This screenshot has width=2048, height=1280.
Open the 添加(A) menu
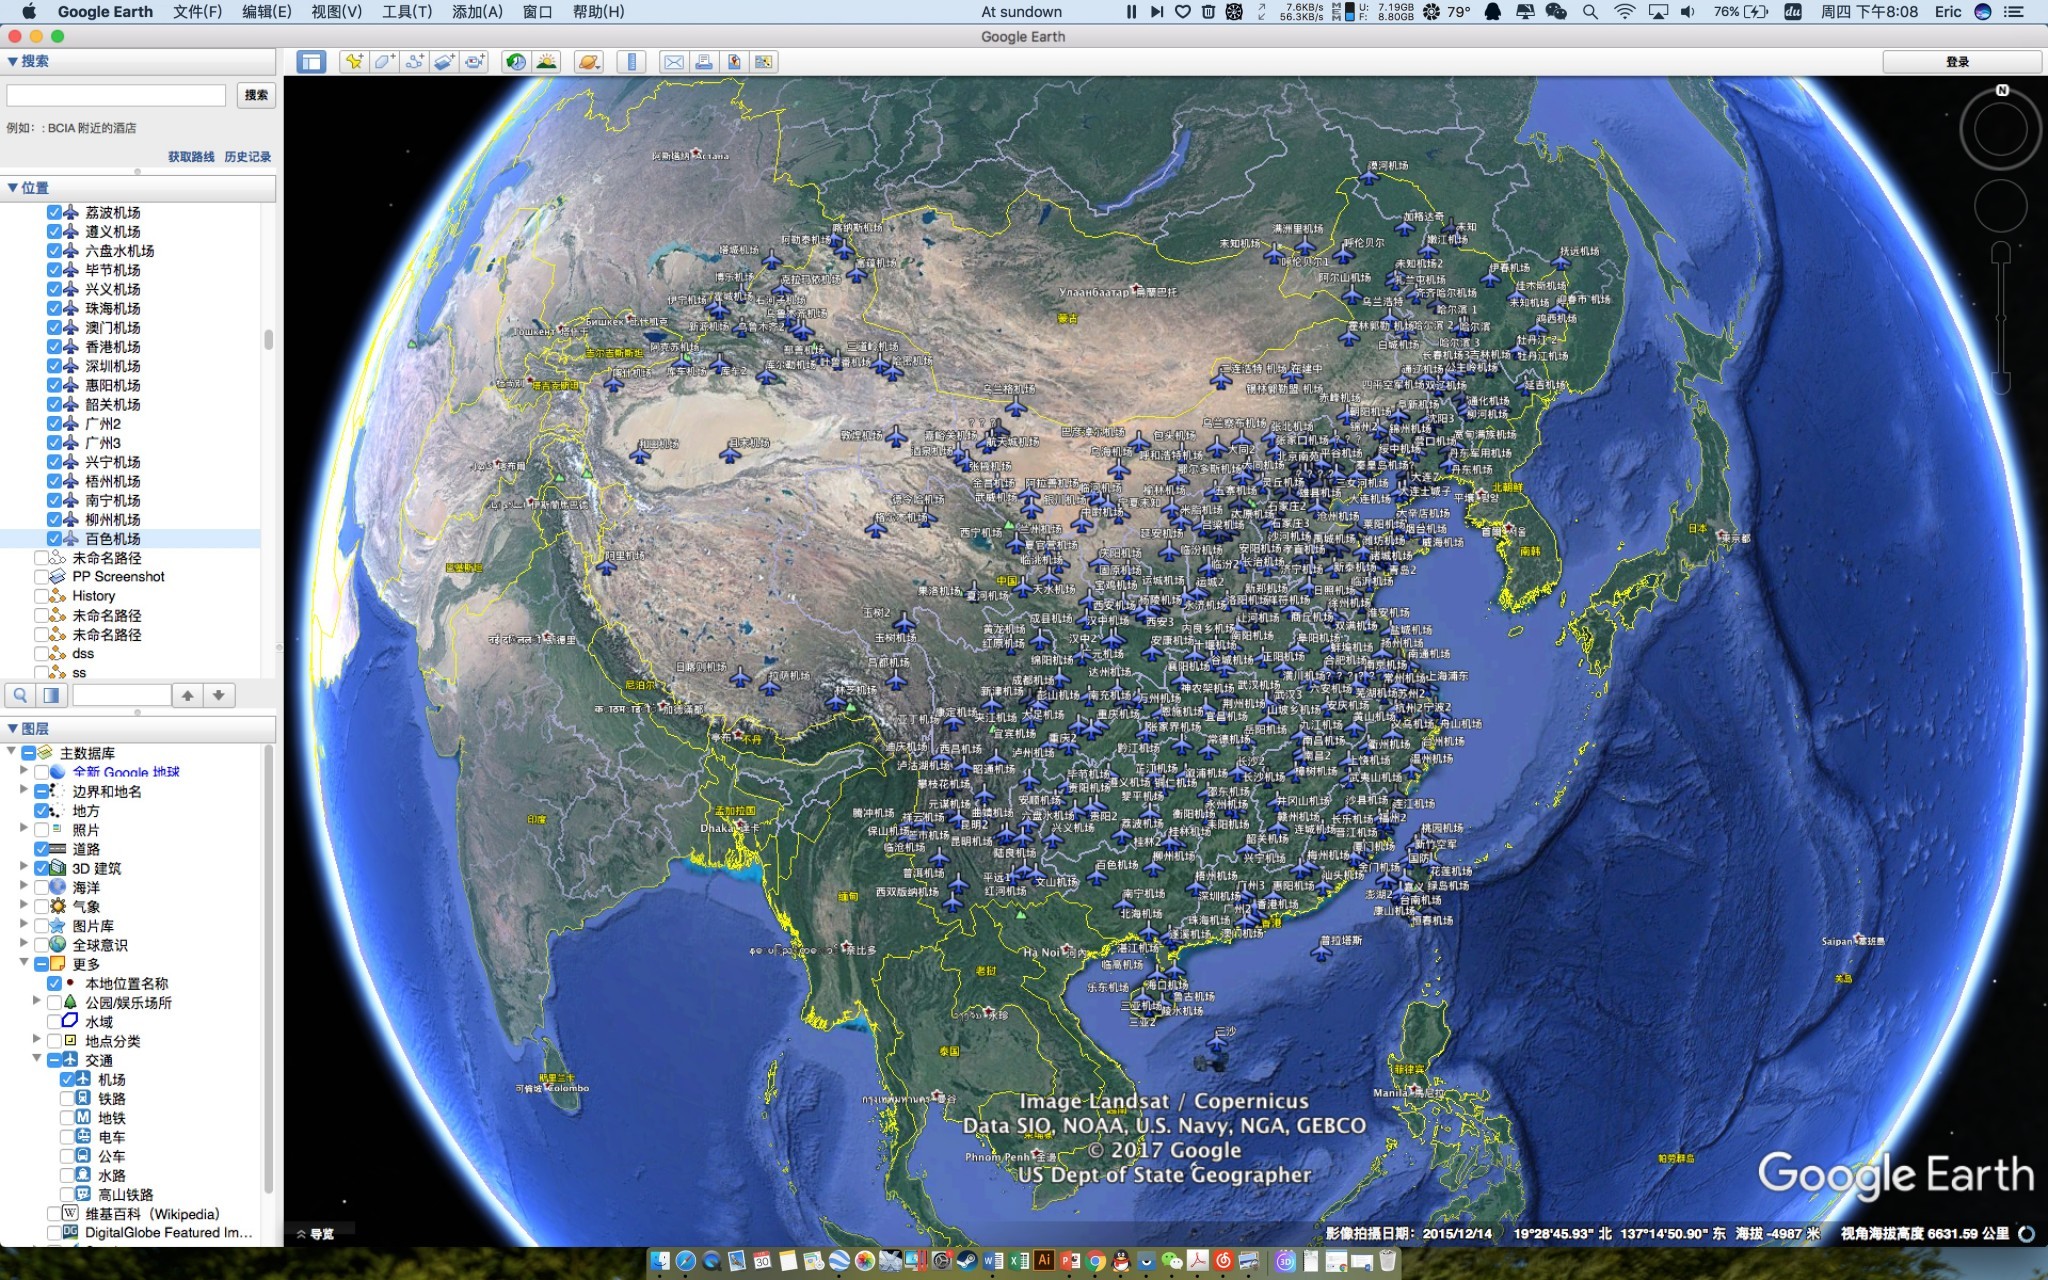point(478,12)
